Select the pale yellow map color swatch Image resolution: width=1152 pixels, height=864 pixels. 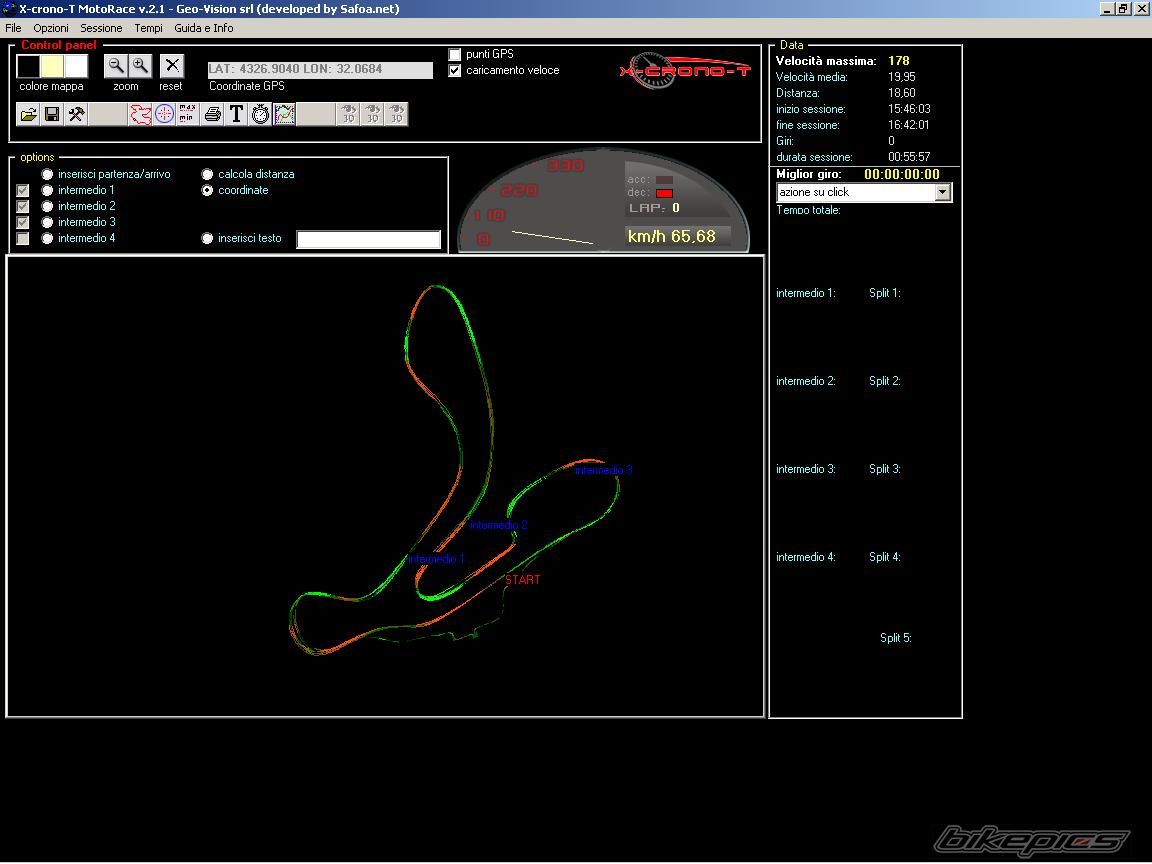(52, 66)
